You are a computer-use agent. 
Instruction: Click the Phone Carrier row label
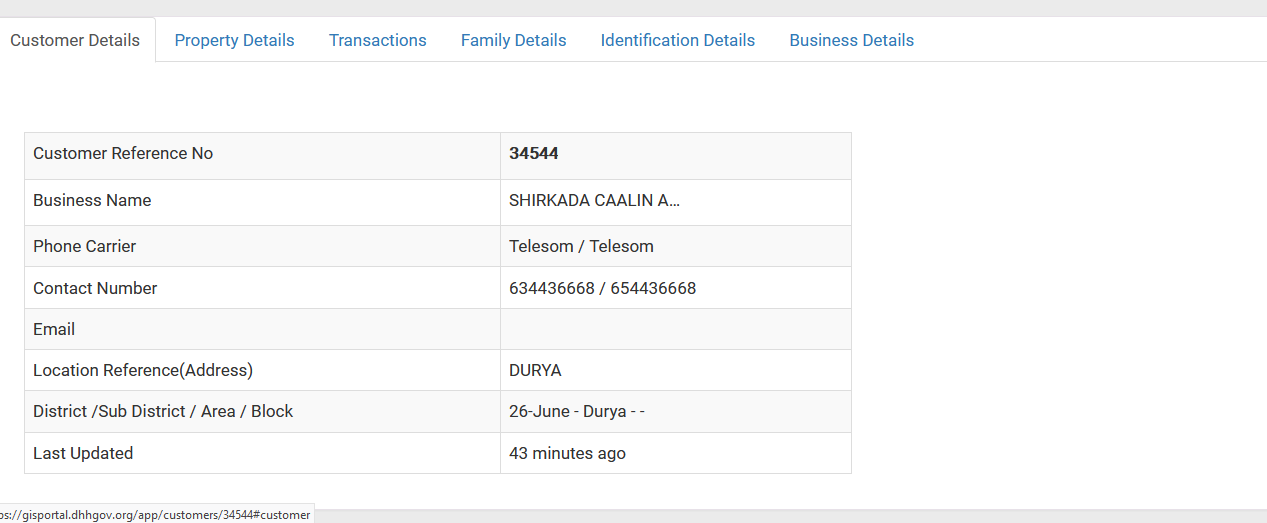[84, 246]
